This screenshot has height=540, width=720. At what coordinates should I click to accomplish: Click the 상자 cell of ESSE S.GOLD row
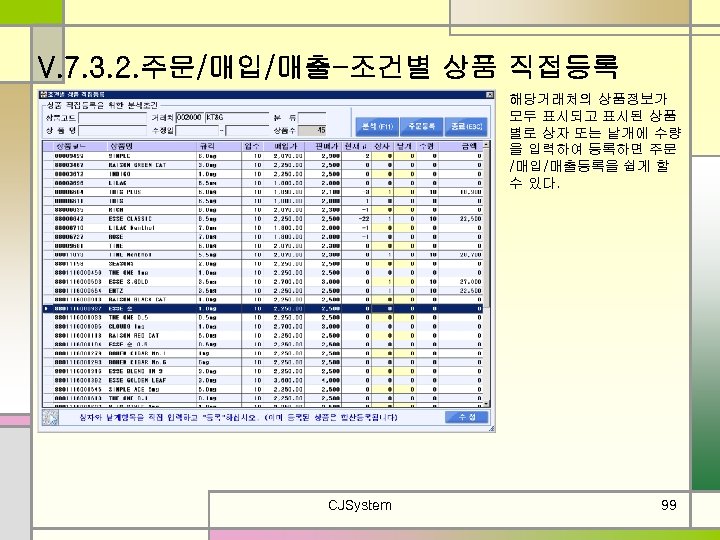pos(382,281)
